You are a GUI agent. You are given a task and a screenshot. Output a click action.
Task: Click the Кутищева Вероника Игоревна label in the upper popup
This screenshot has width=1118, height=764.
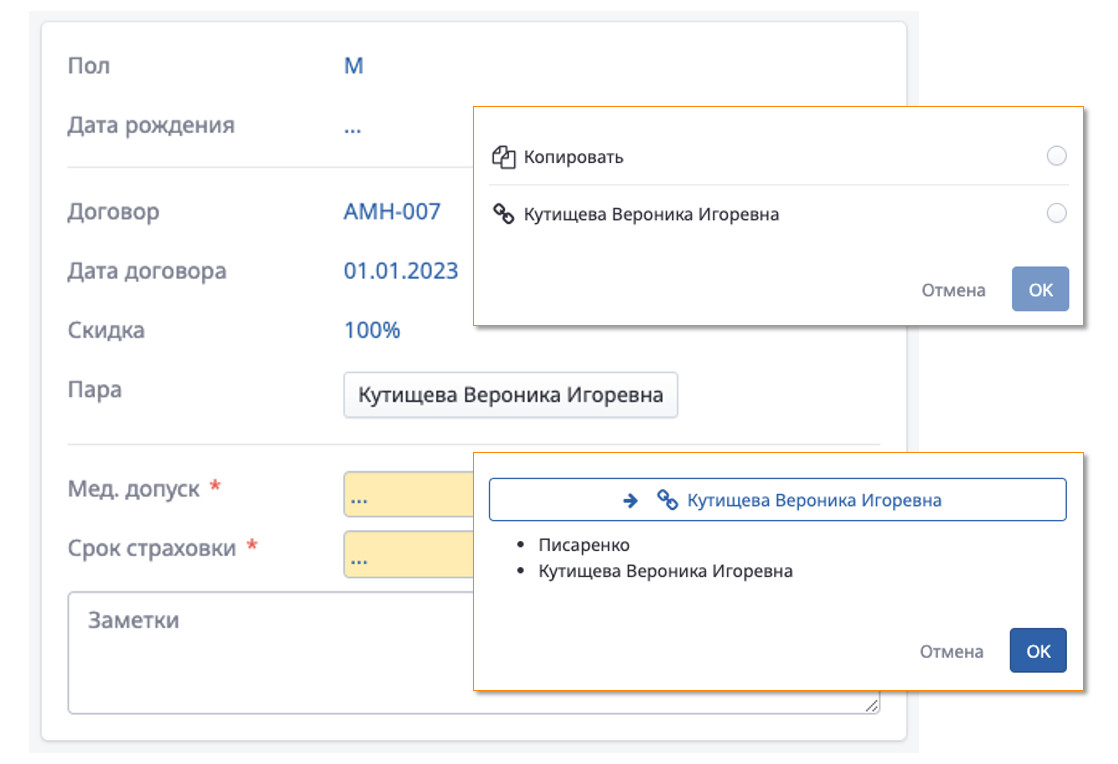(x=651, y=215)
